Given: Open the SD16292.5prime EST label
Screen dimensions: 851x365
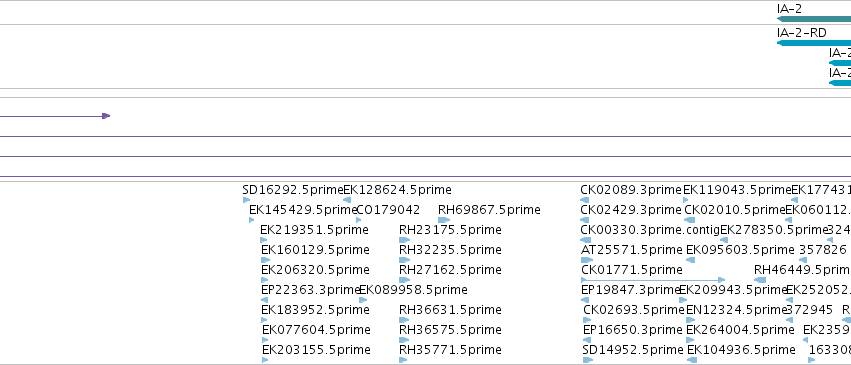Looking at the screenshot, I should (x=293, y=190).
